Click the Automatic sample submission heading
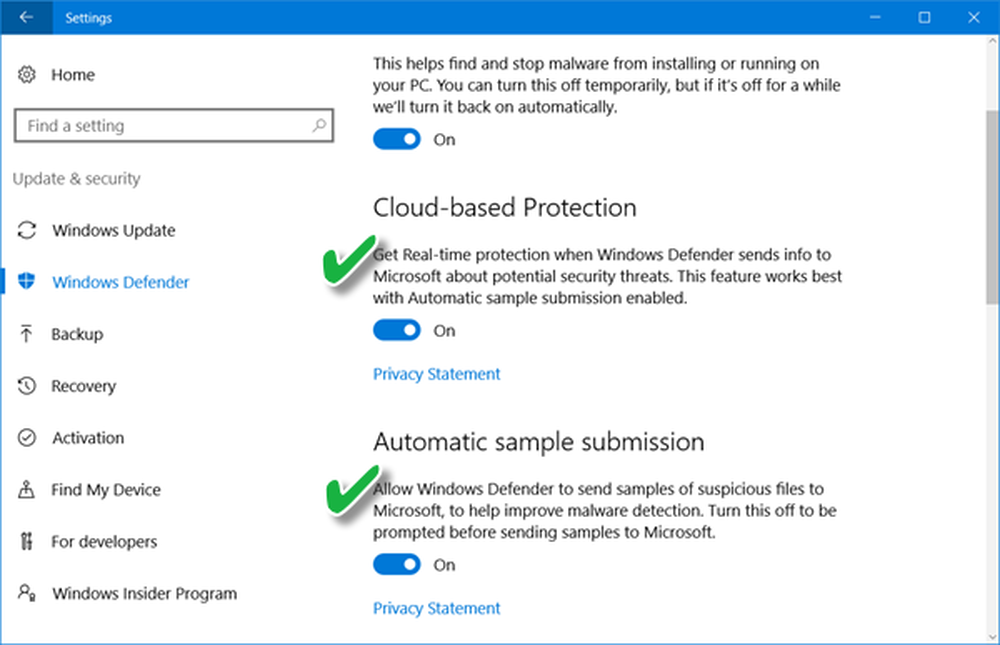 (538, 442)
